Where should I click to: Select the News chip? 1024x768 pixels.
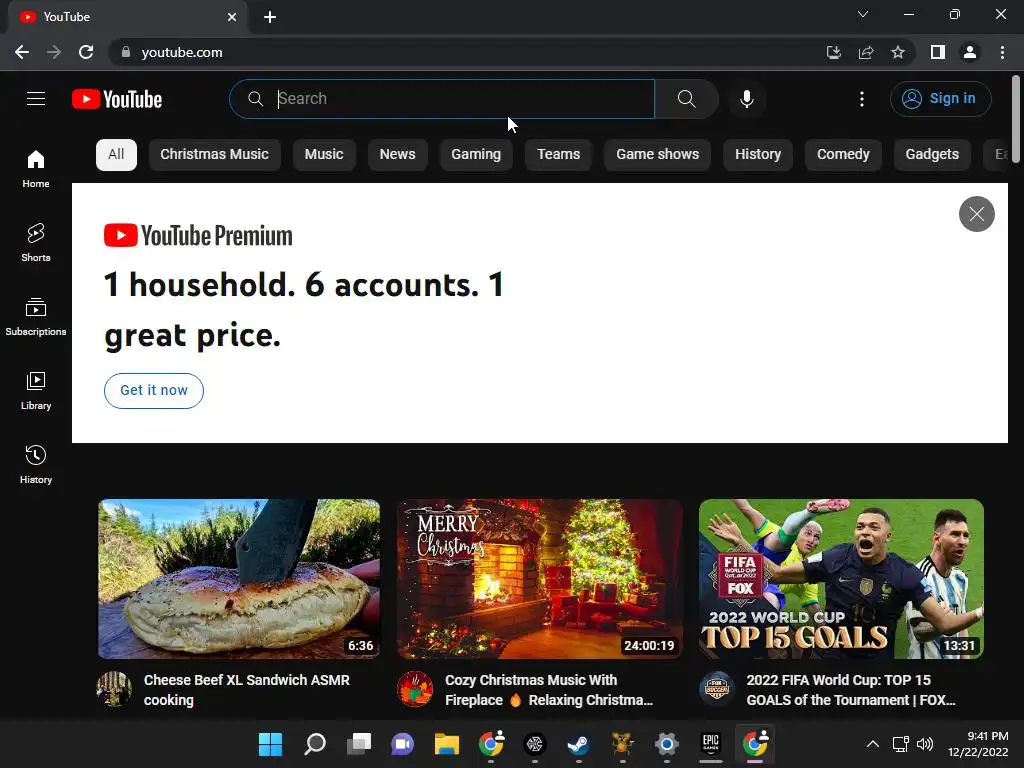click(398, 155)
